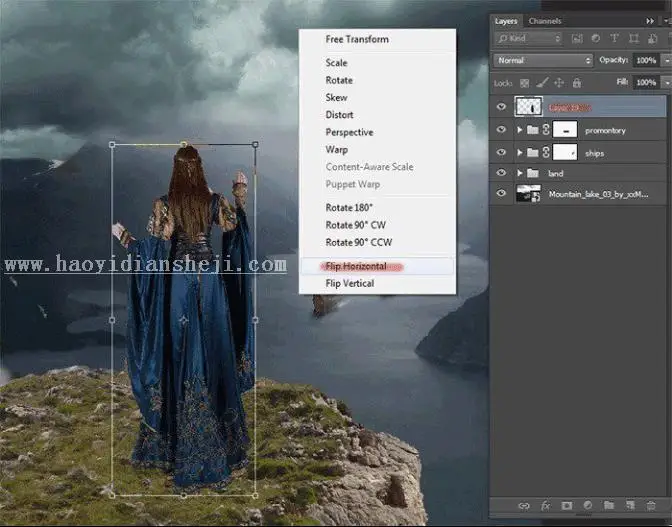672x527 pixels.
Task: Select the promontory group mask thumbnail
Action: click(565, 129)
